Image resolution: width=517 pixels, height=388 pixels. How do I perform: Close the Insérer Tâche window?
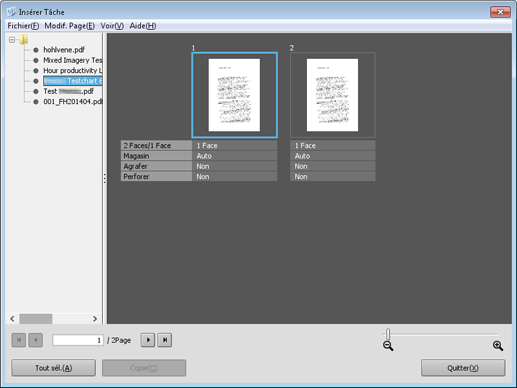coord(500,12)
